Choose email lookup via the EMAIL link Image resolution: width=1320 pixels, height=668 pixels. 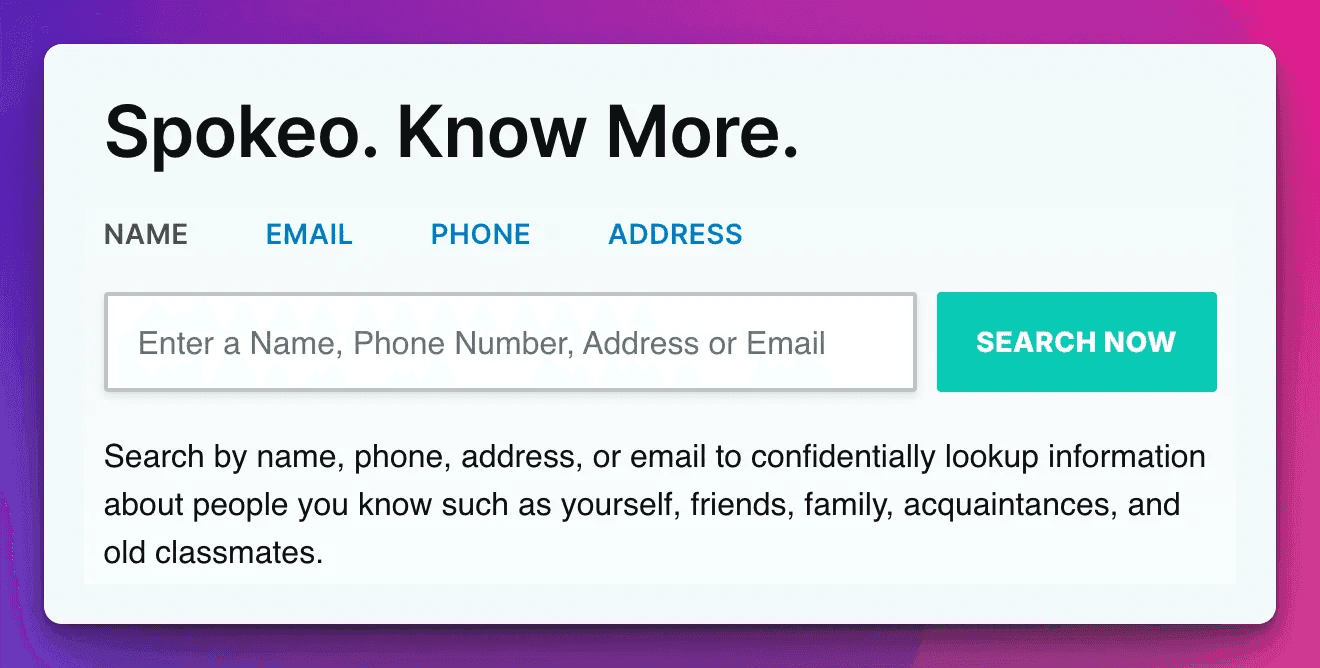click(x=309, y=235)
